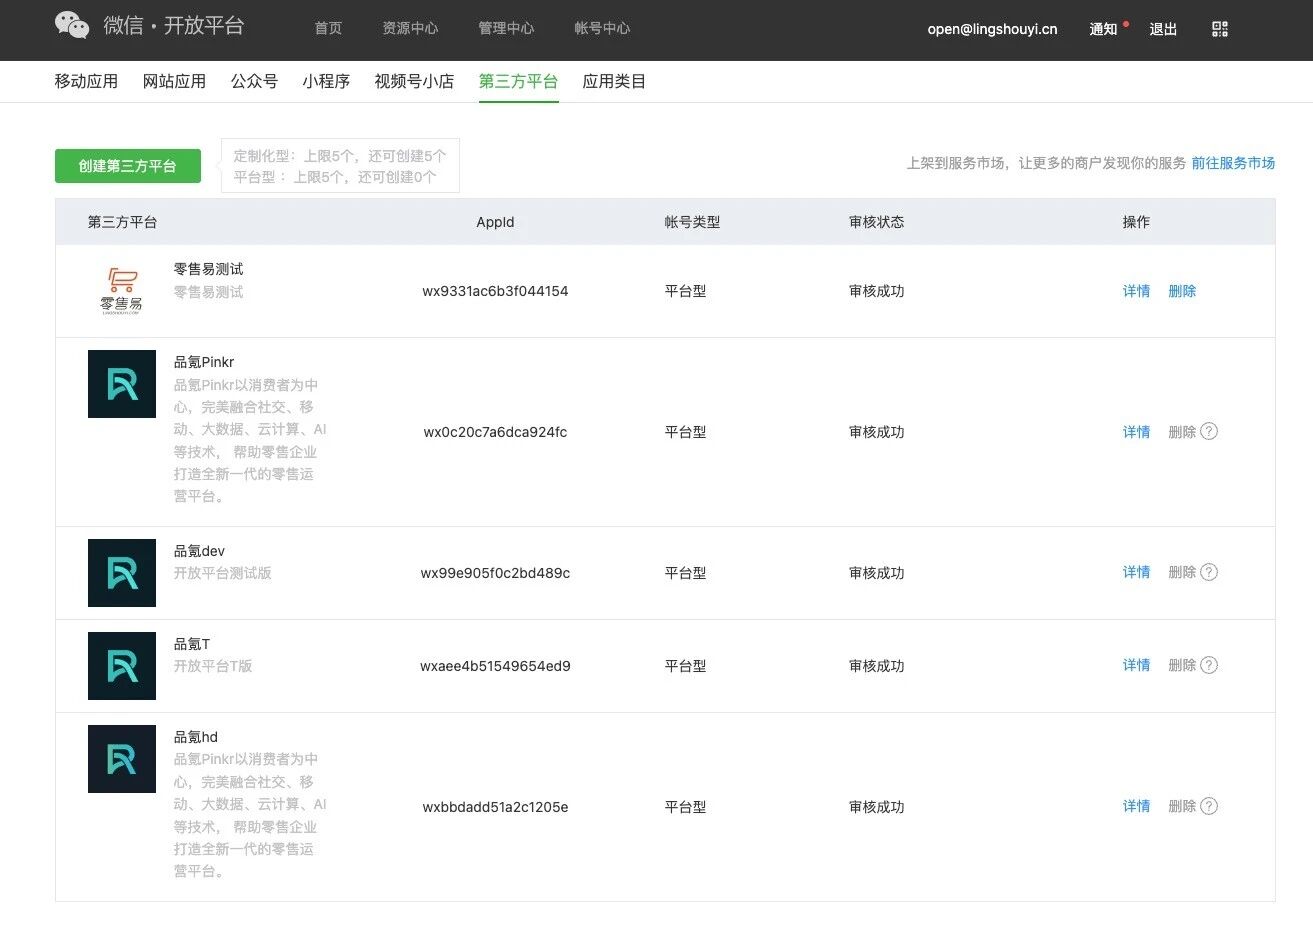Click the AppId wx99e905f0c2bd489c

pos(495,573)
